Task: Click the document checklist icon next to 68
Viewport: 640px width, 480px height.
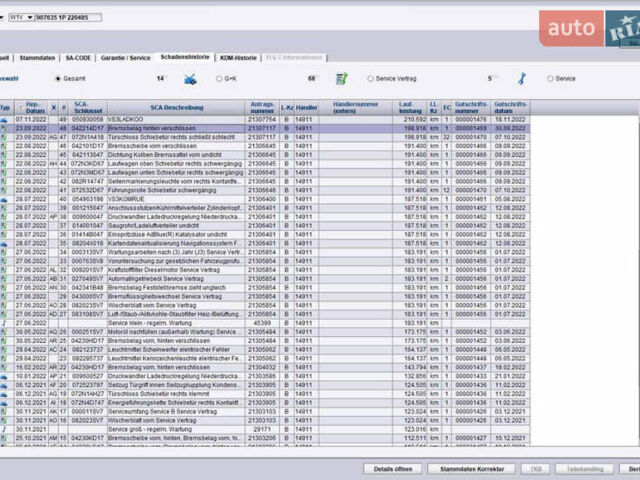Action: (x=342, y=78)
